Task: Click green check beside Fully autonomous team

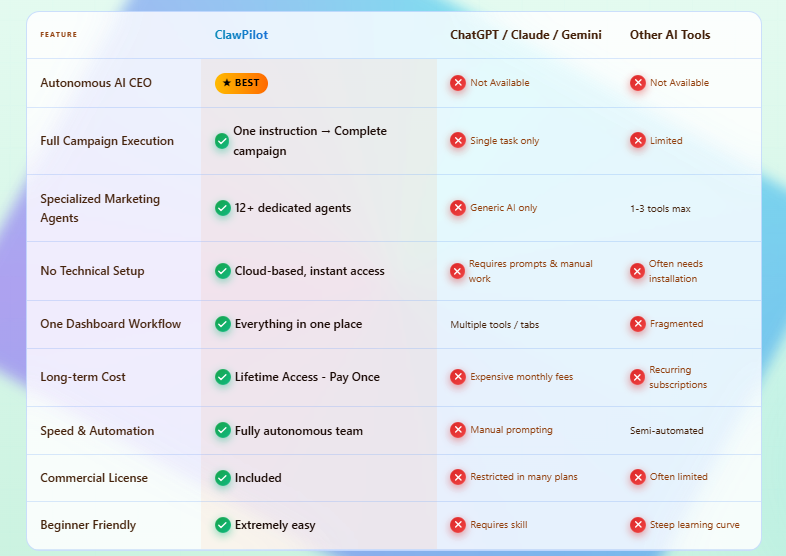Action: coord(223,430)
